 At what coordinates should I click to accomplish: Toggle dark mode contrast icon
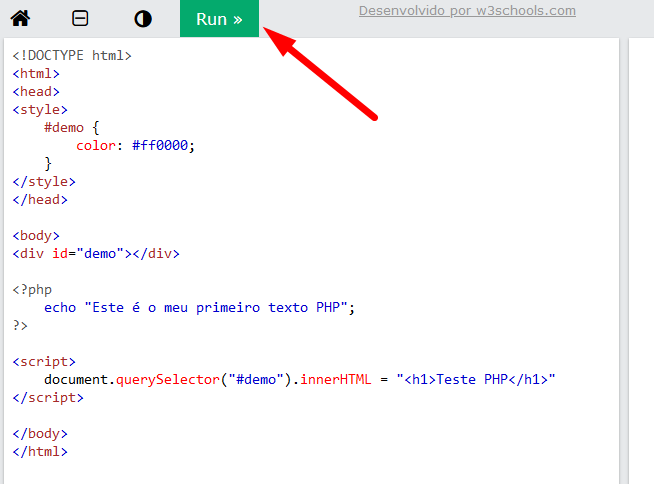point(143,19)
